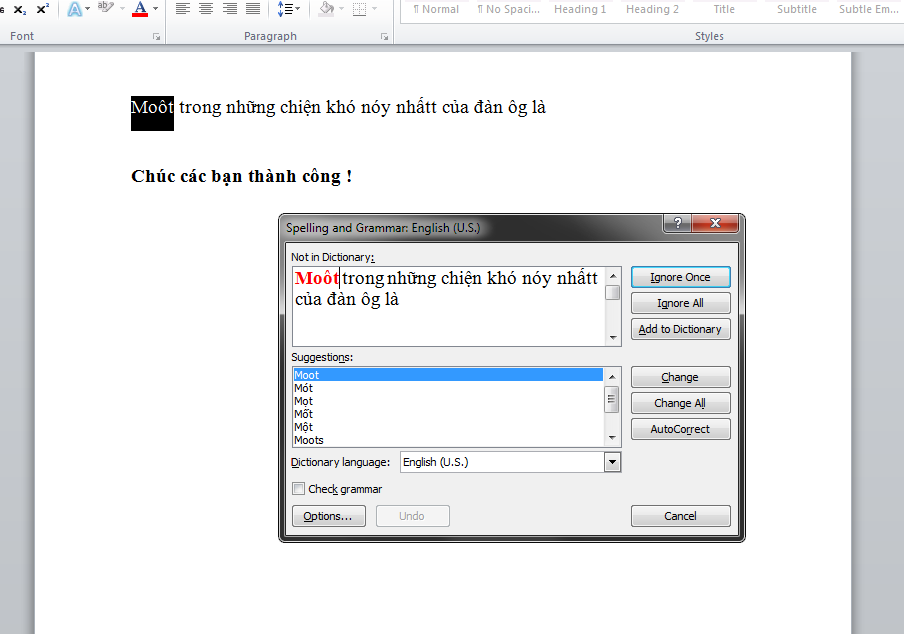904x634 pixels.
Task: Select the suggestion "Một" in the list
Action: 304,427
